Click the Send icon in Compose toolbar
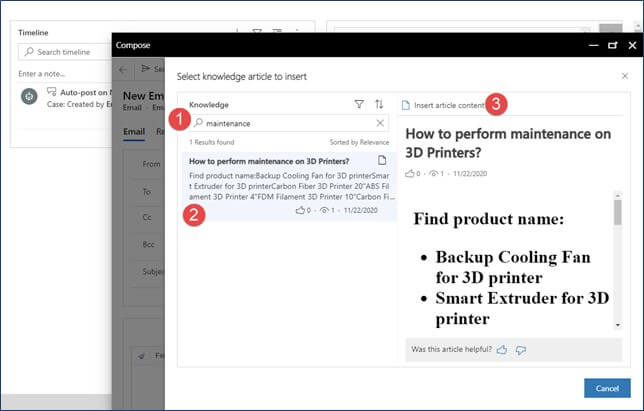 [145, 69]
